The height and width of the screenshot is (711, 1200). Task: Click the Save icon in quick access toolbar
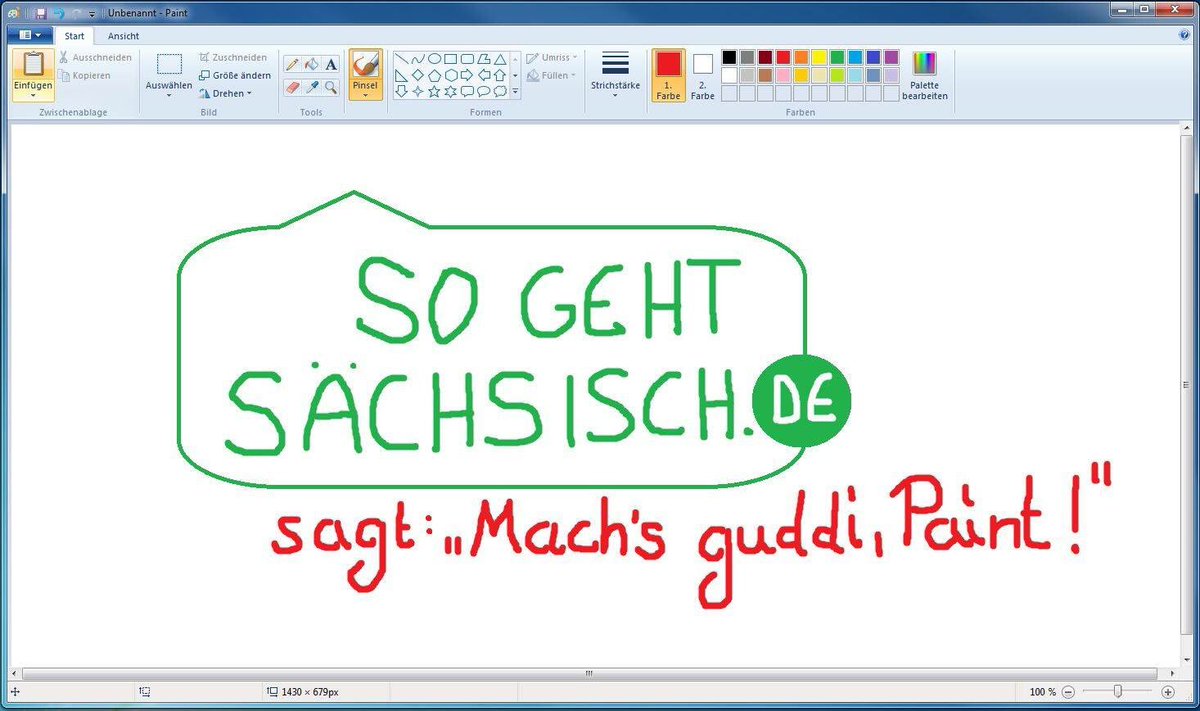click(x=41, y=14)
